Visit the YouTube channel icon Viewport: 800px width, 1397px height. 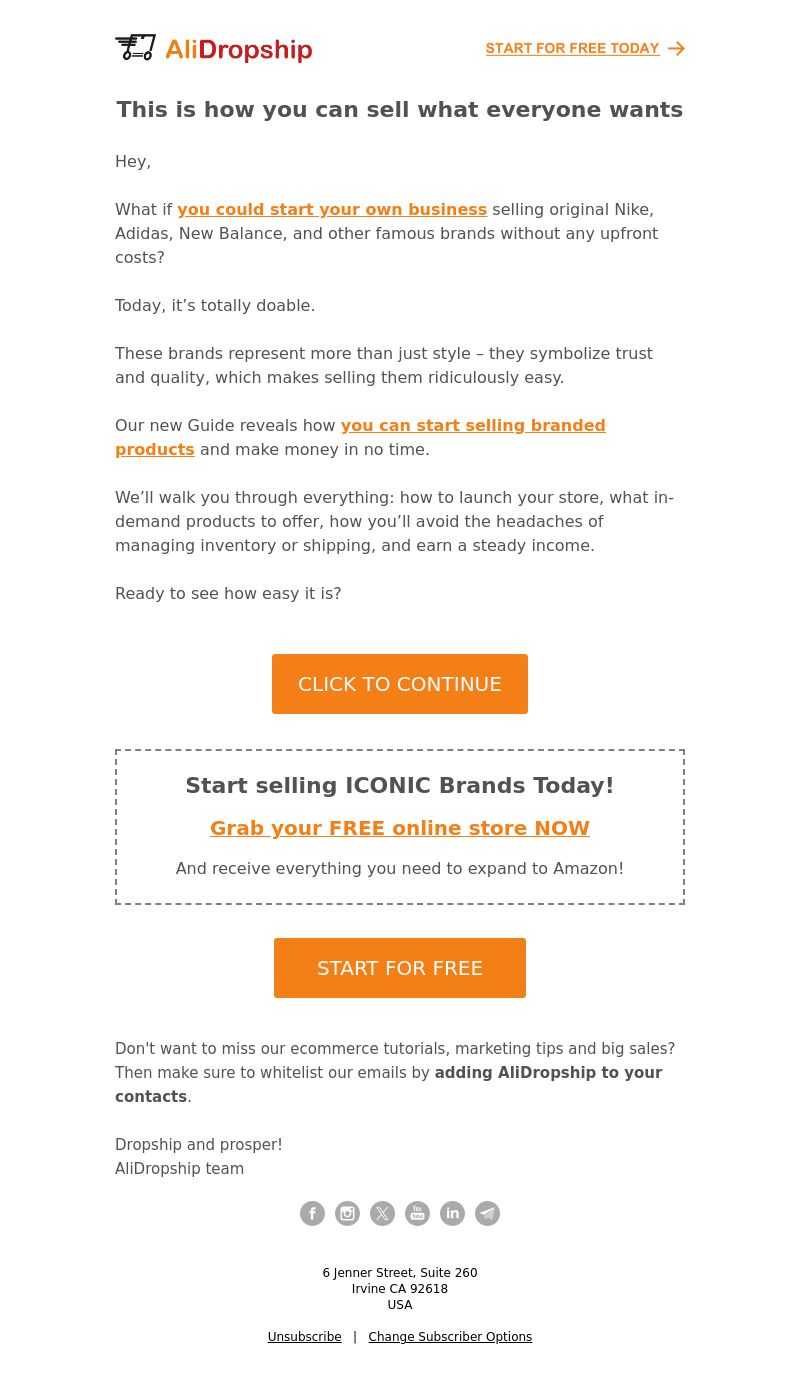pos(417,1213)
